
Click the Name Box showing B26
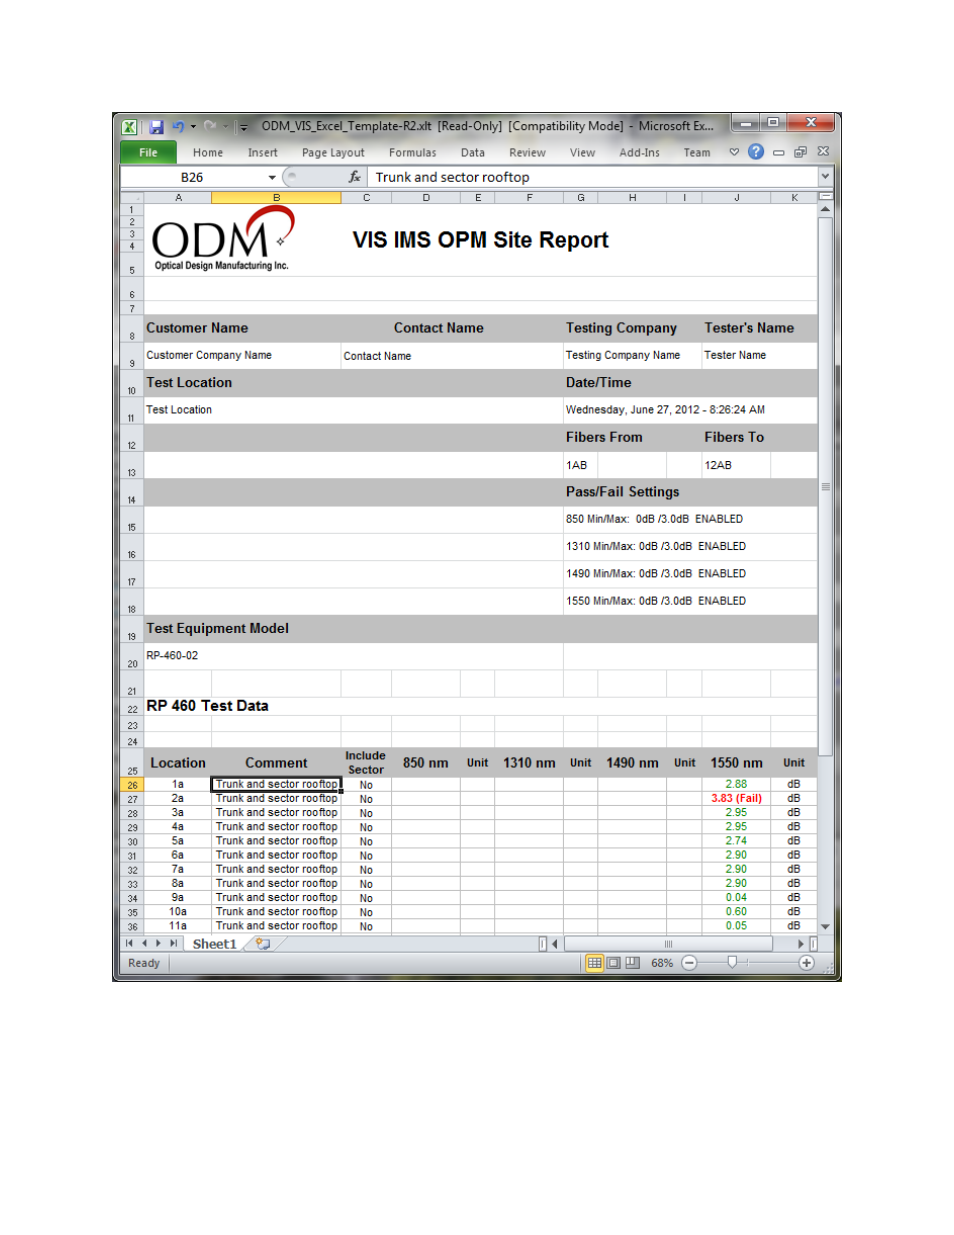pos(192,177)
